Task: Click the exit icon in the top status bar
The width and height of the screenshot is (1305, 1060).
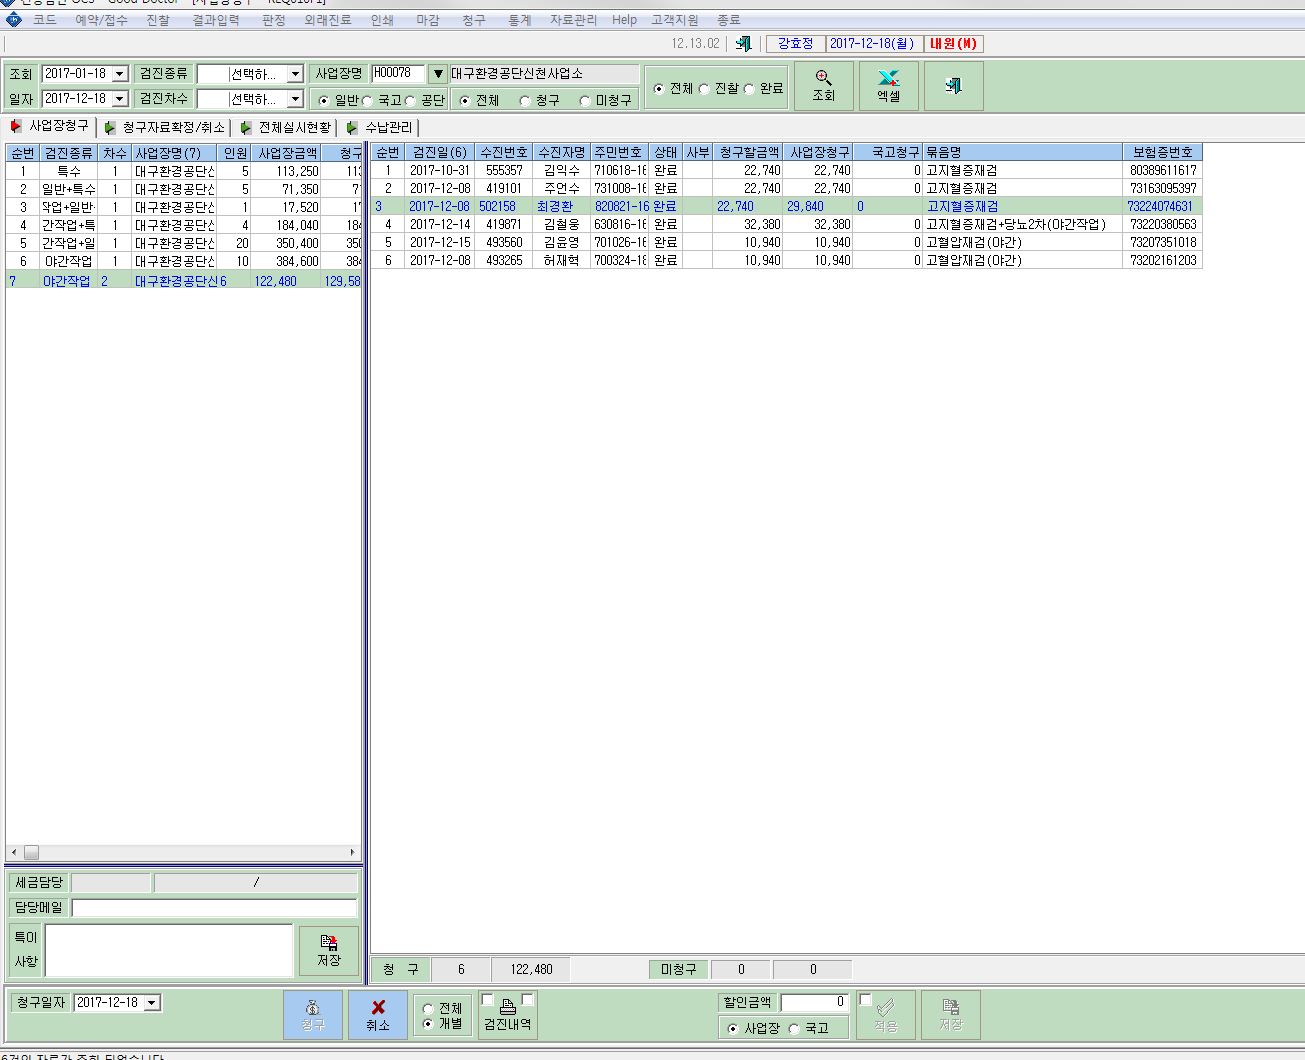Action: pyautogui.click(x=743, y=43)
